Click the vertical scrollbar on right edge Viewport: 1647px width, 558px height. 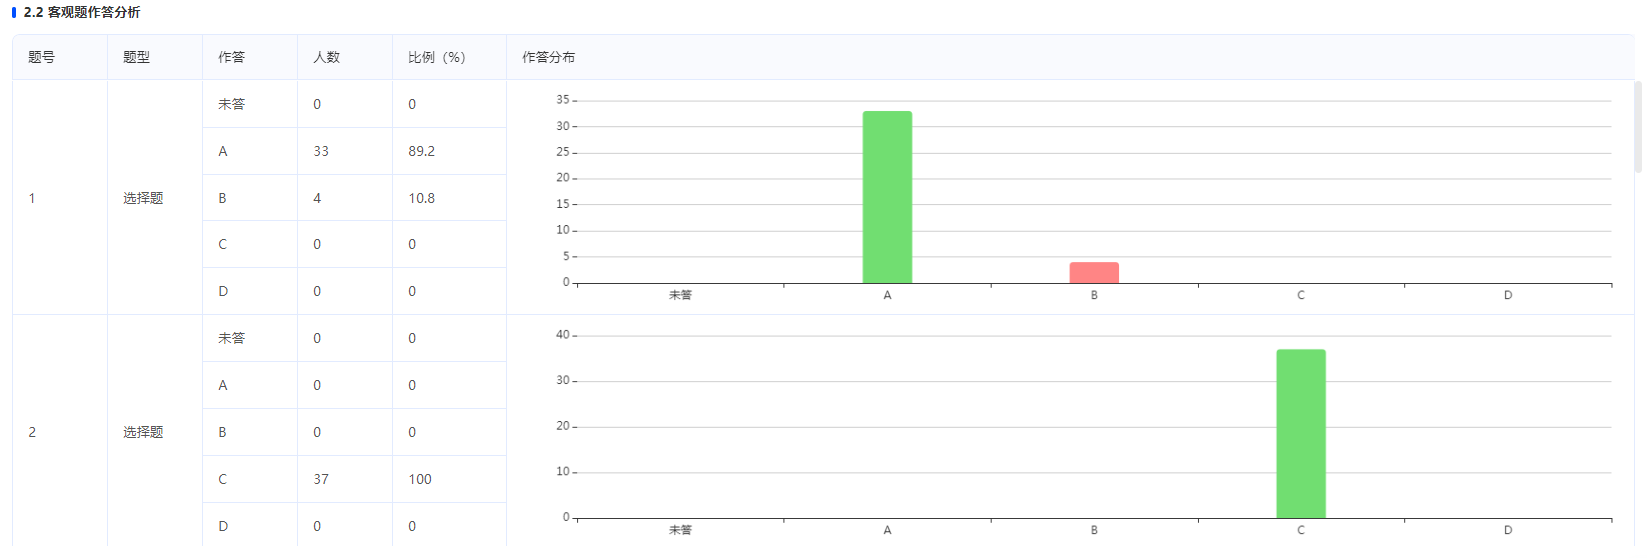click(1637, 127)
